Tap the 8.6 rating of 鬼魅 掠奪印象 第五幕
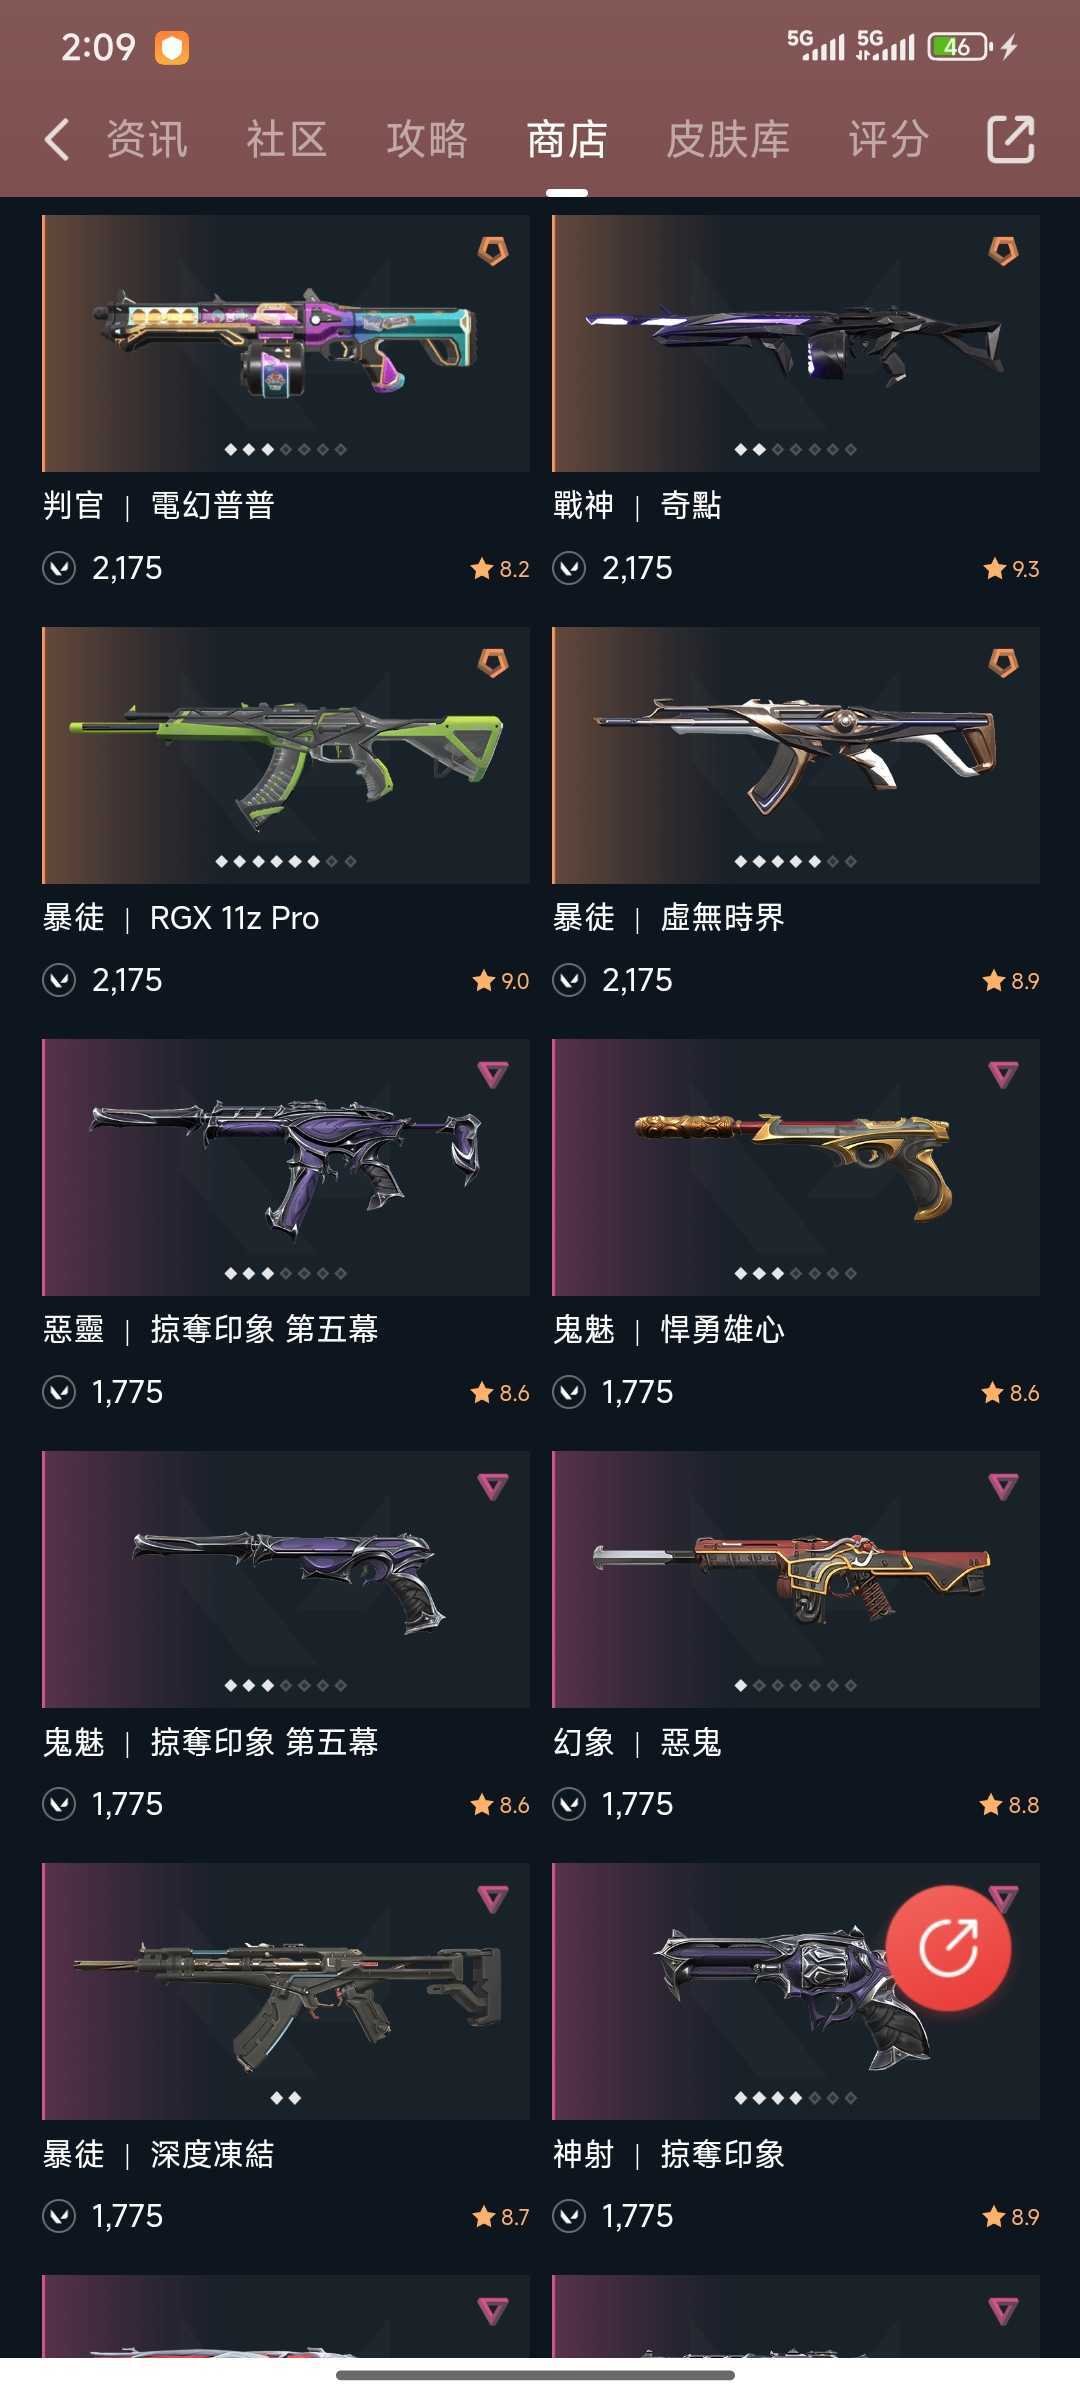Image resolution: width=1080 pixels, height=2400 pixels. coord(500,1805)
